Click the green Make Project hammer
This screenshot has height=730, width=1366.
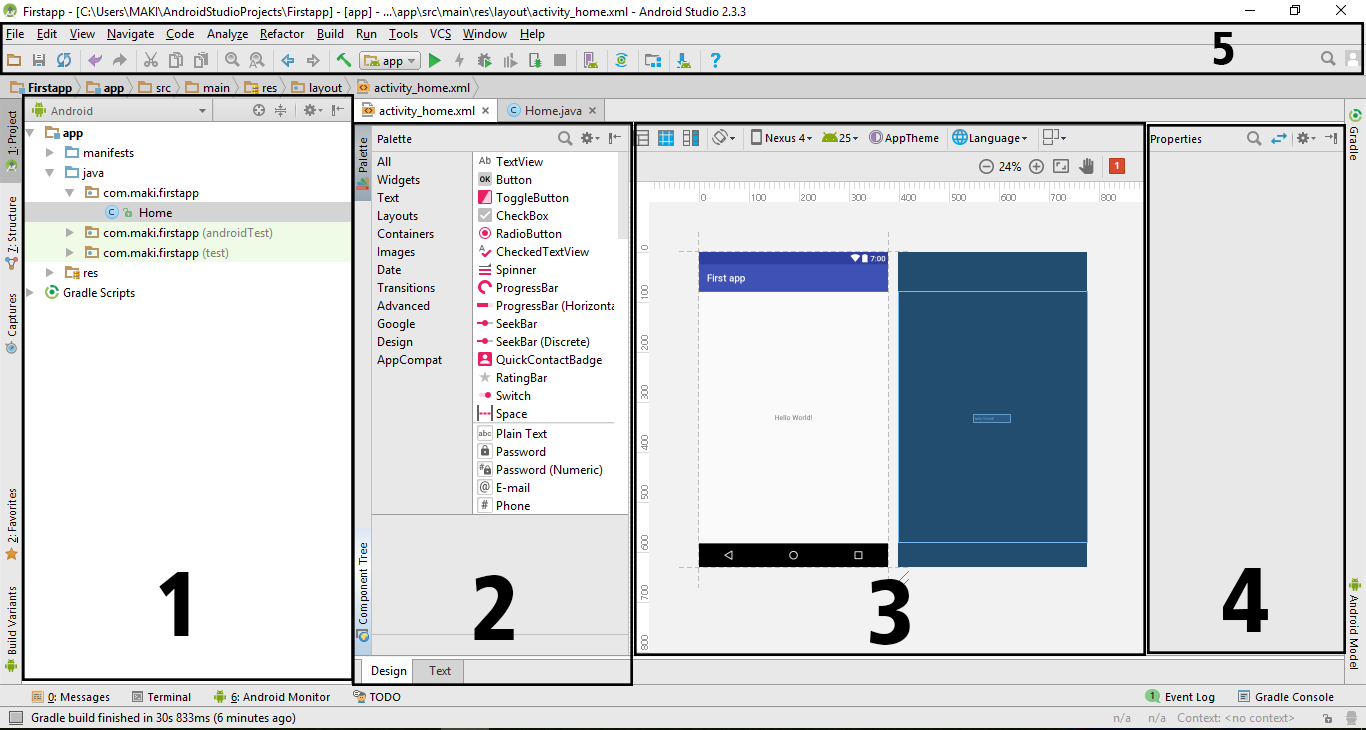pyautogui.click(x=344, y=60)
